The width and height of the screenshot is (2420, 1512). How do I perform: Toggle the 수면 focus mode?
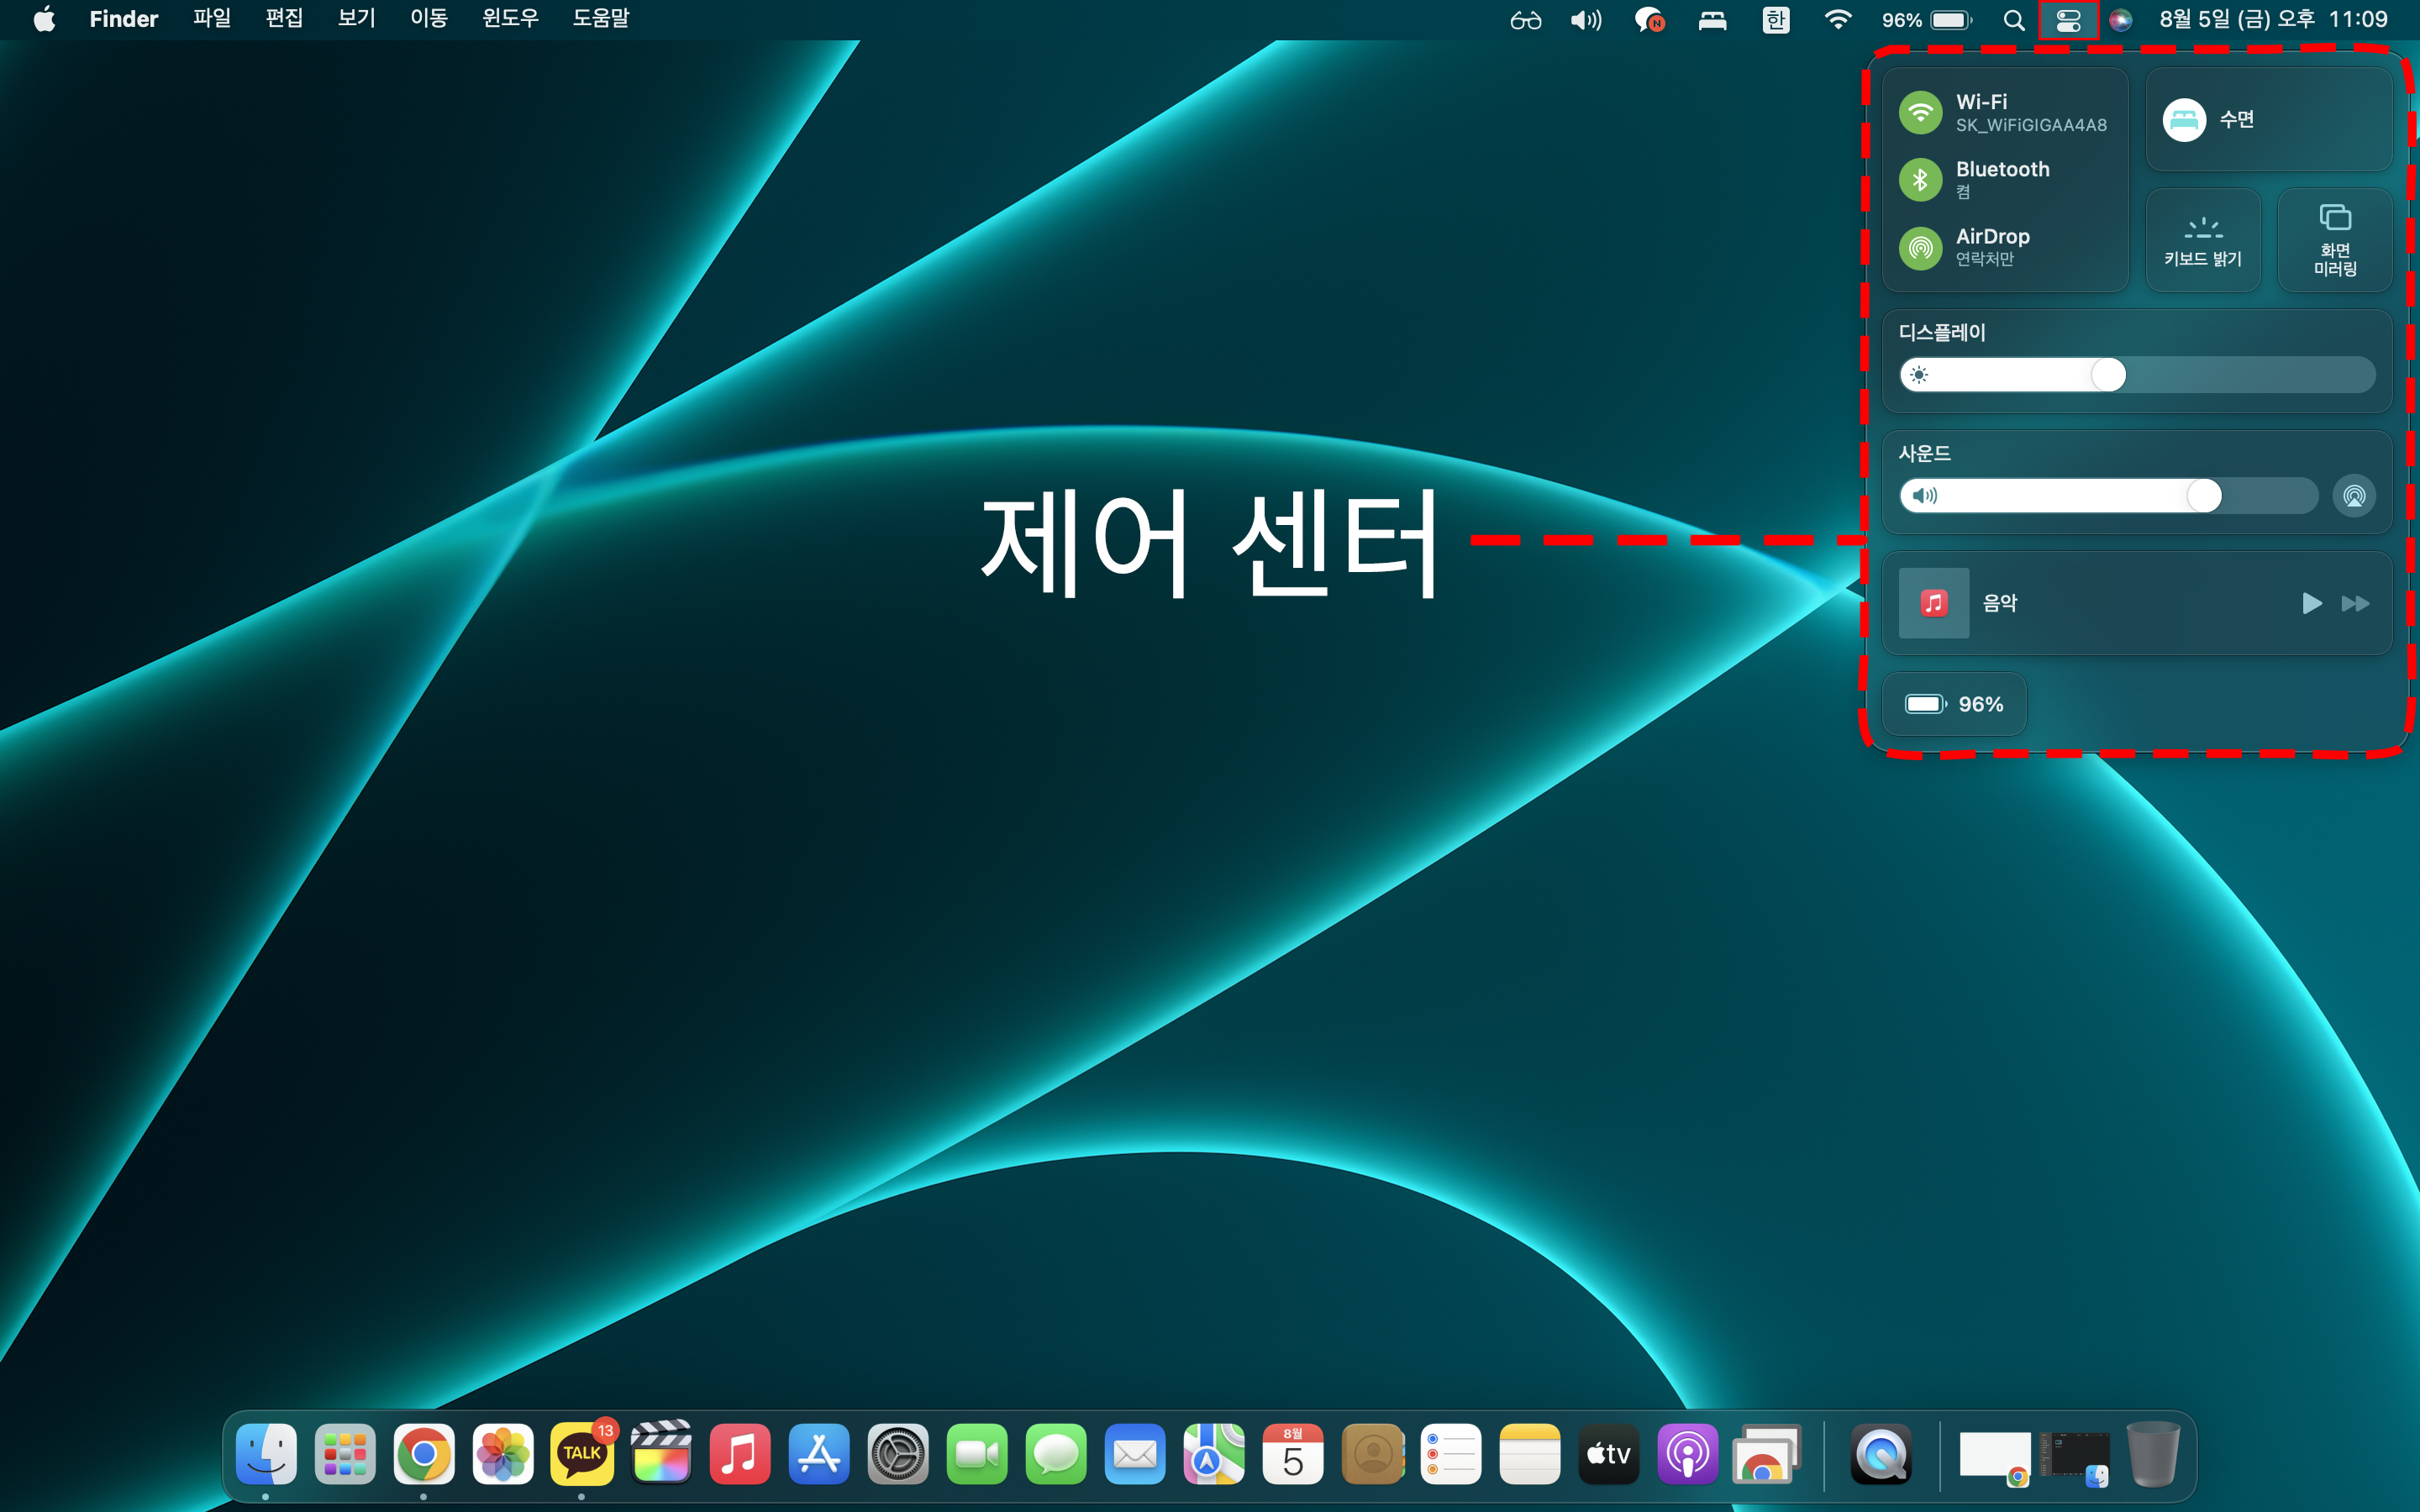click(x=2184, y=120)
